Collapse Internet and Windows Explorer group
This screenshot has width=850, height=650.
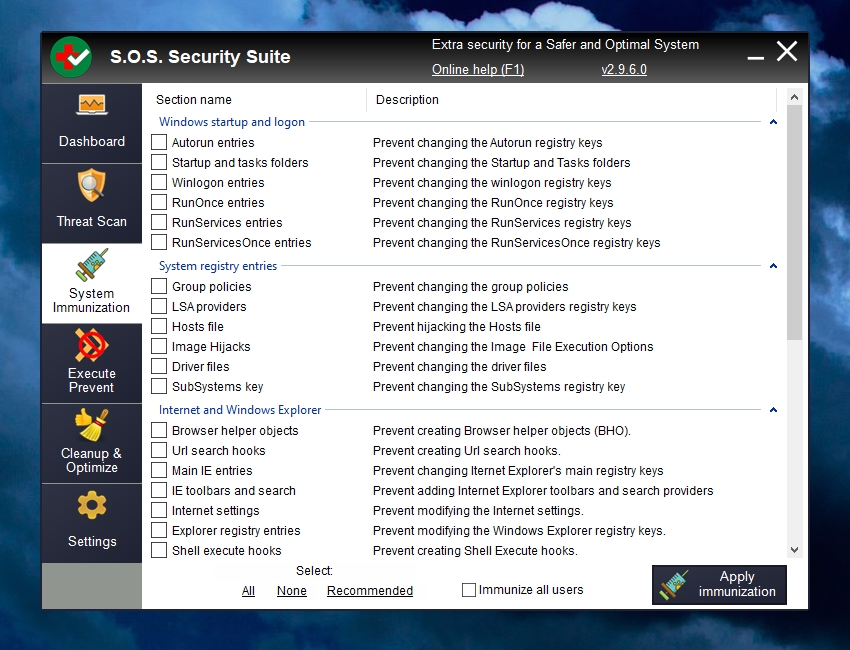coord(774,410)
